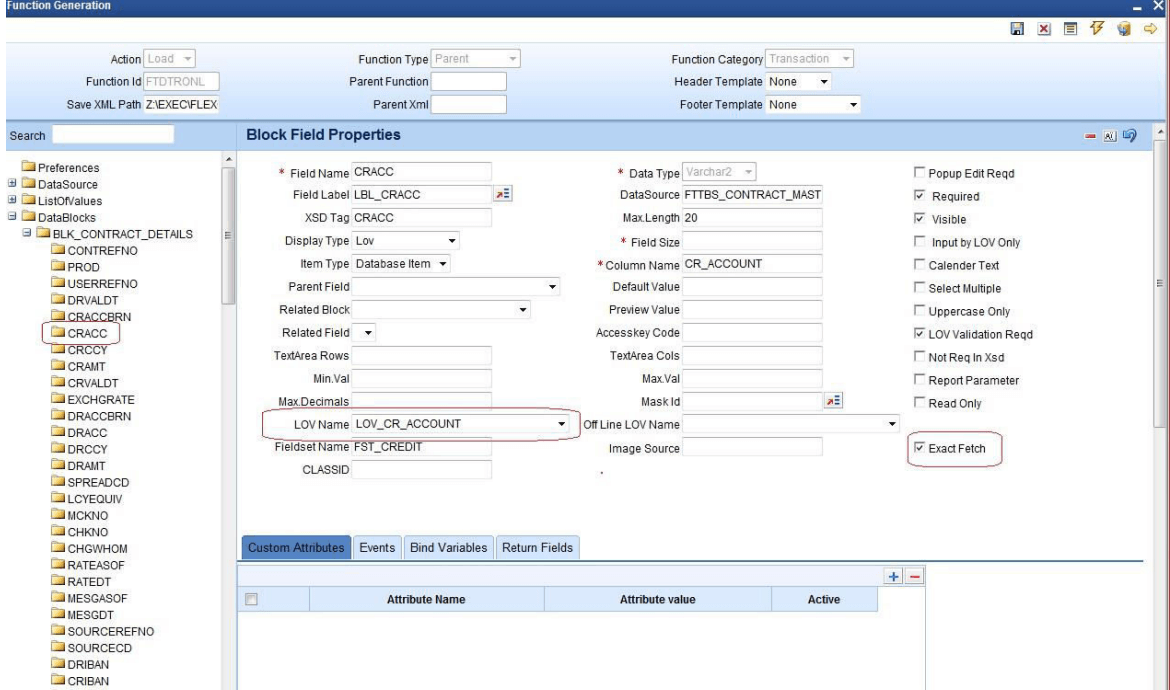
Task: Switch to the Return Fields tab
Action: [x=537, y=548]
